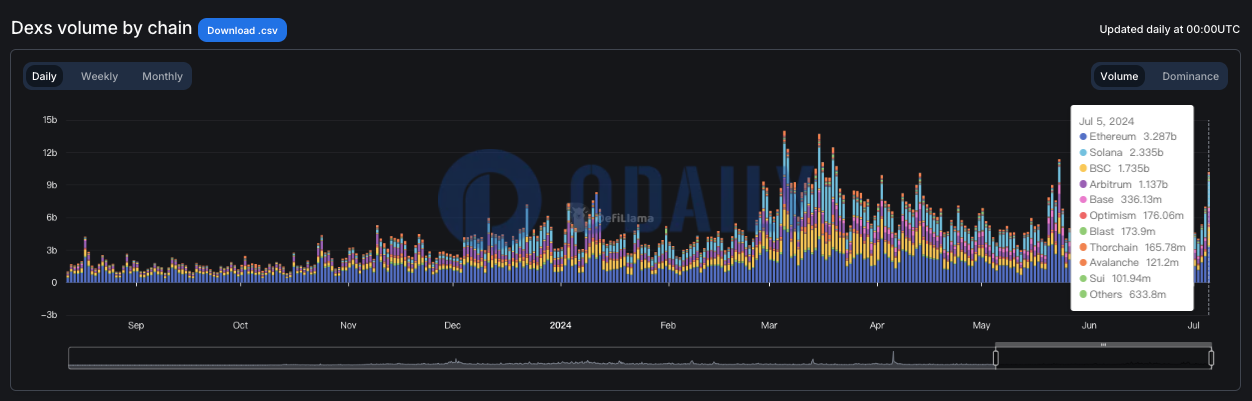Click "Others 633.8m" tooltip row
The width and height of the screenshot is (1252, 401).
(x=1123, y=294)
